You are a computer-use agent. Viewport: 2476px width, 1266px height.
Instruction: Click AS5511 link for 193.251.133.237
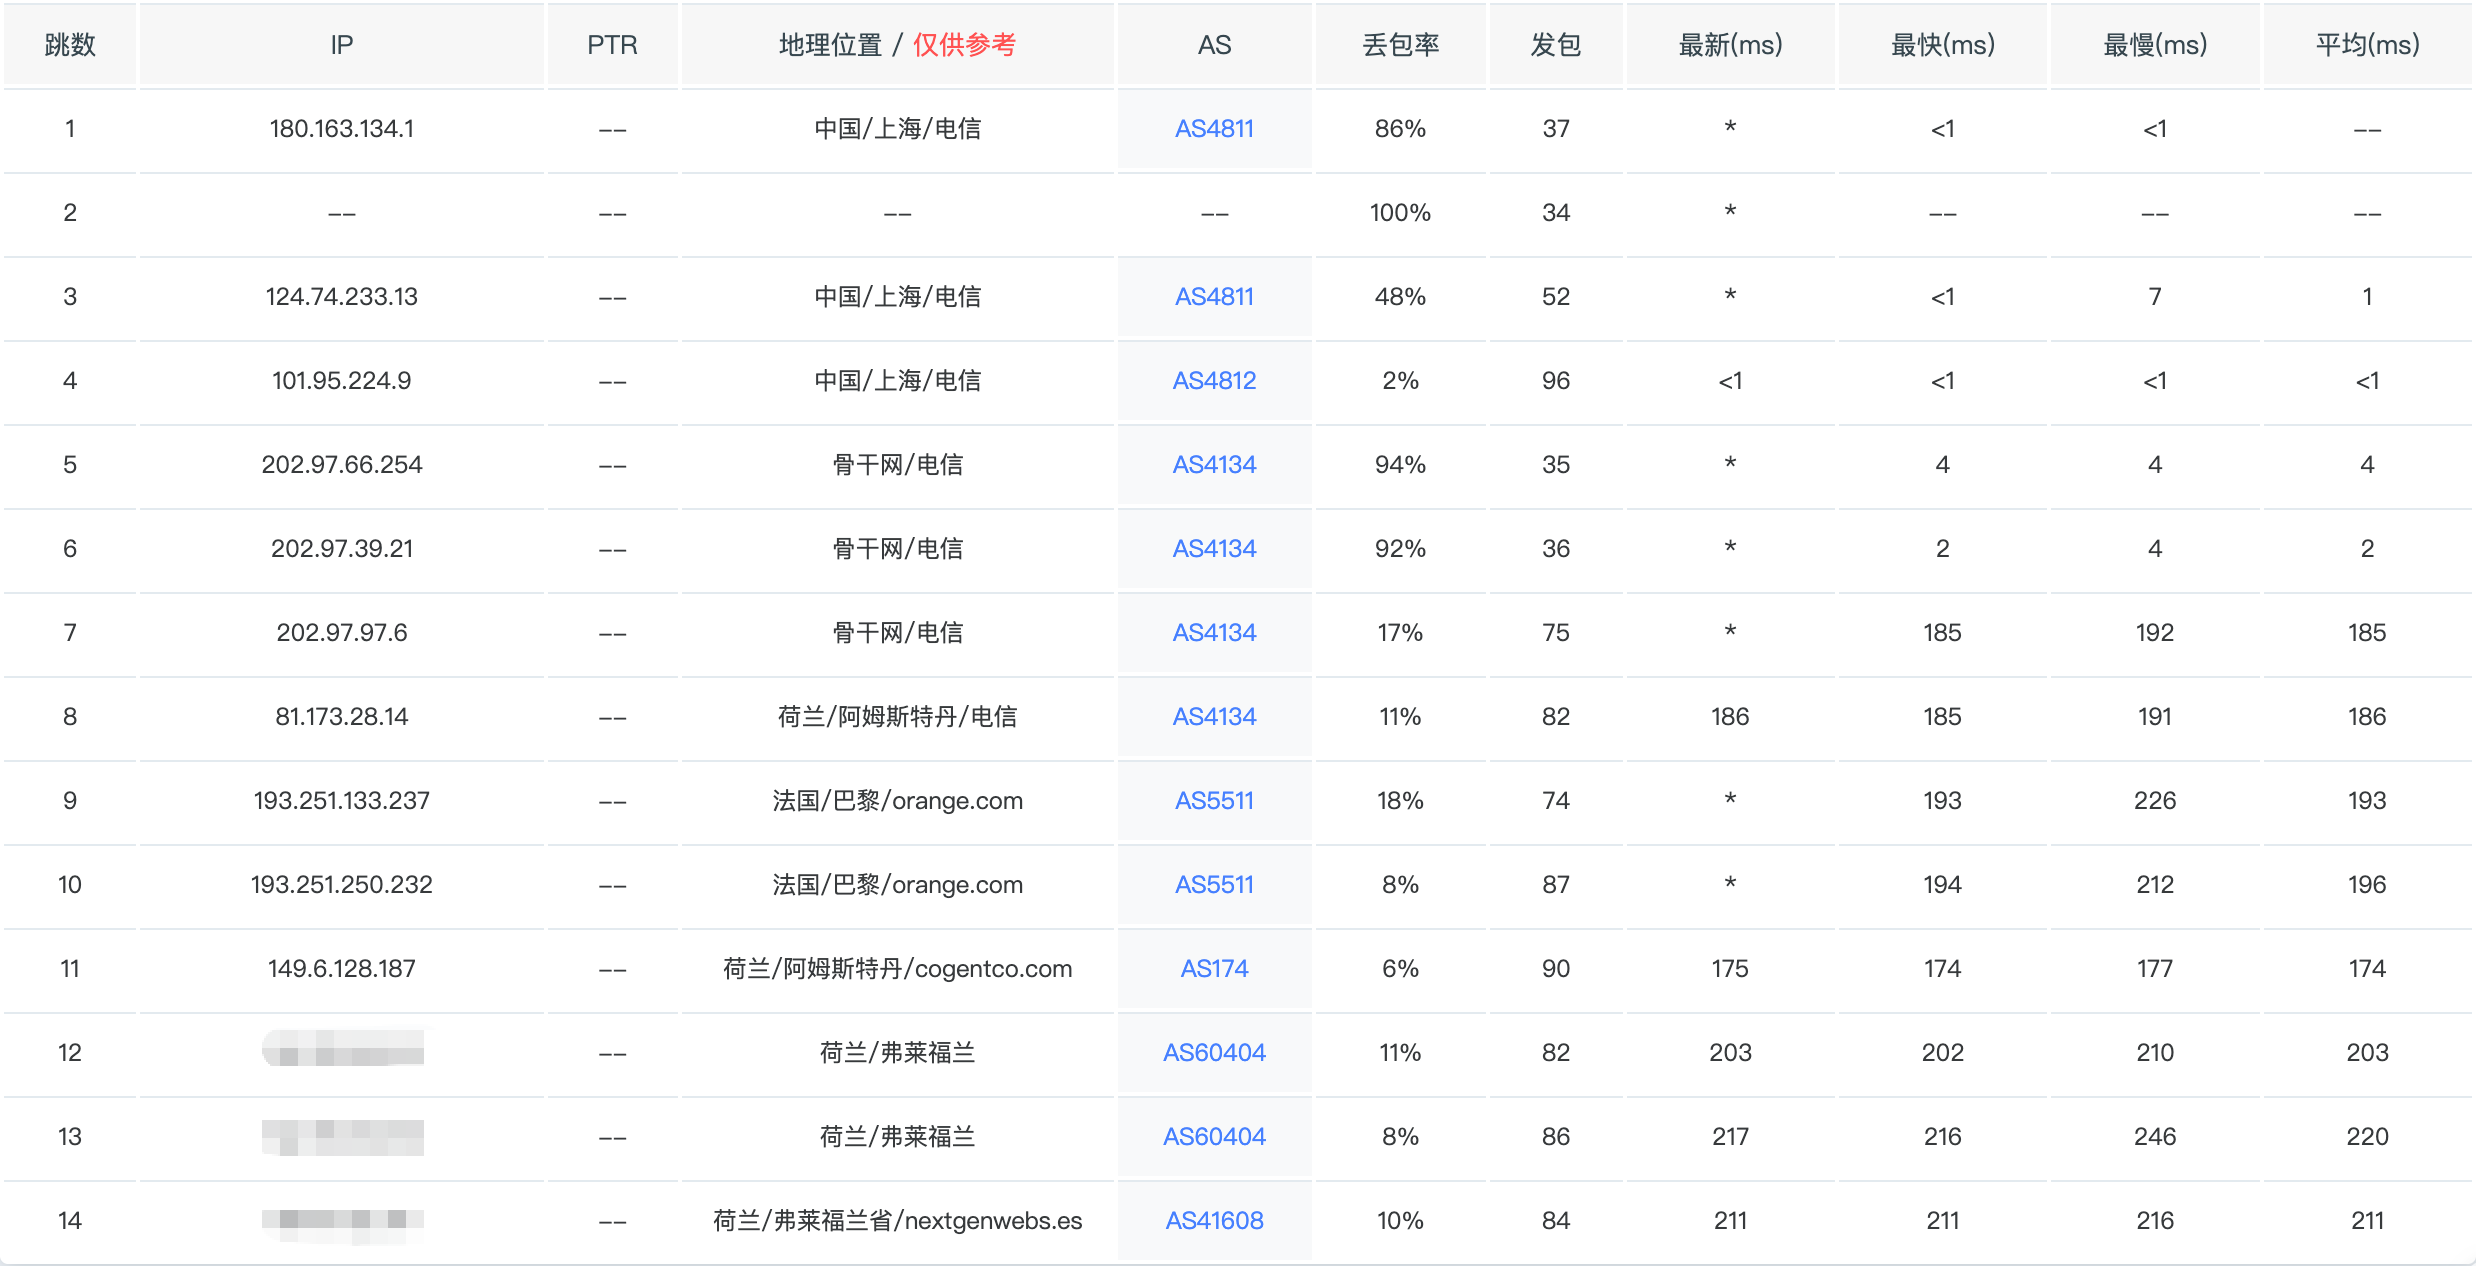(1214, 801)
